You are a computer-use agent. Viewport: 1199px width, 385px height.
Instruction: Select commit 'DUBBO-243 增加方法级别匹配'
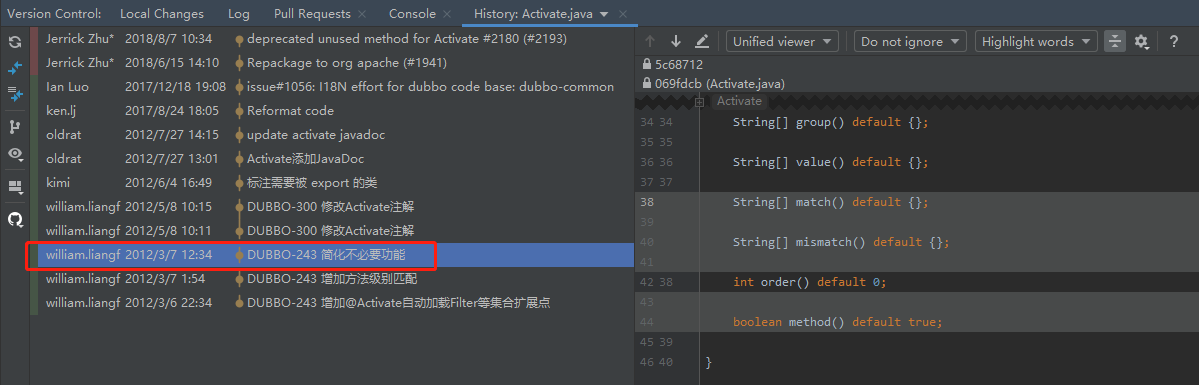(332, 279)
